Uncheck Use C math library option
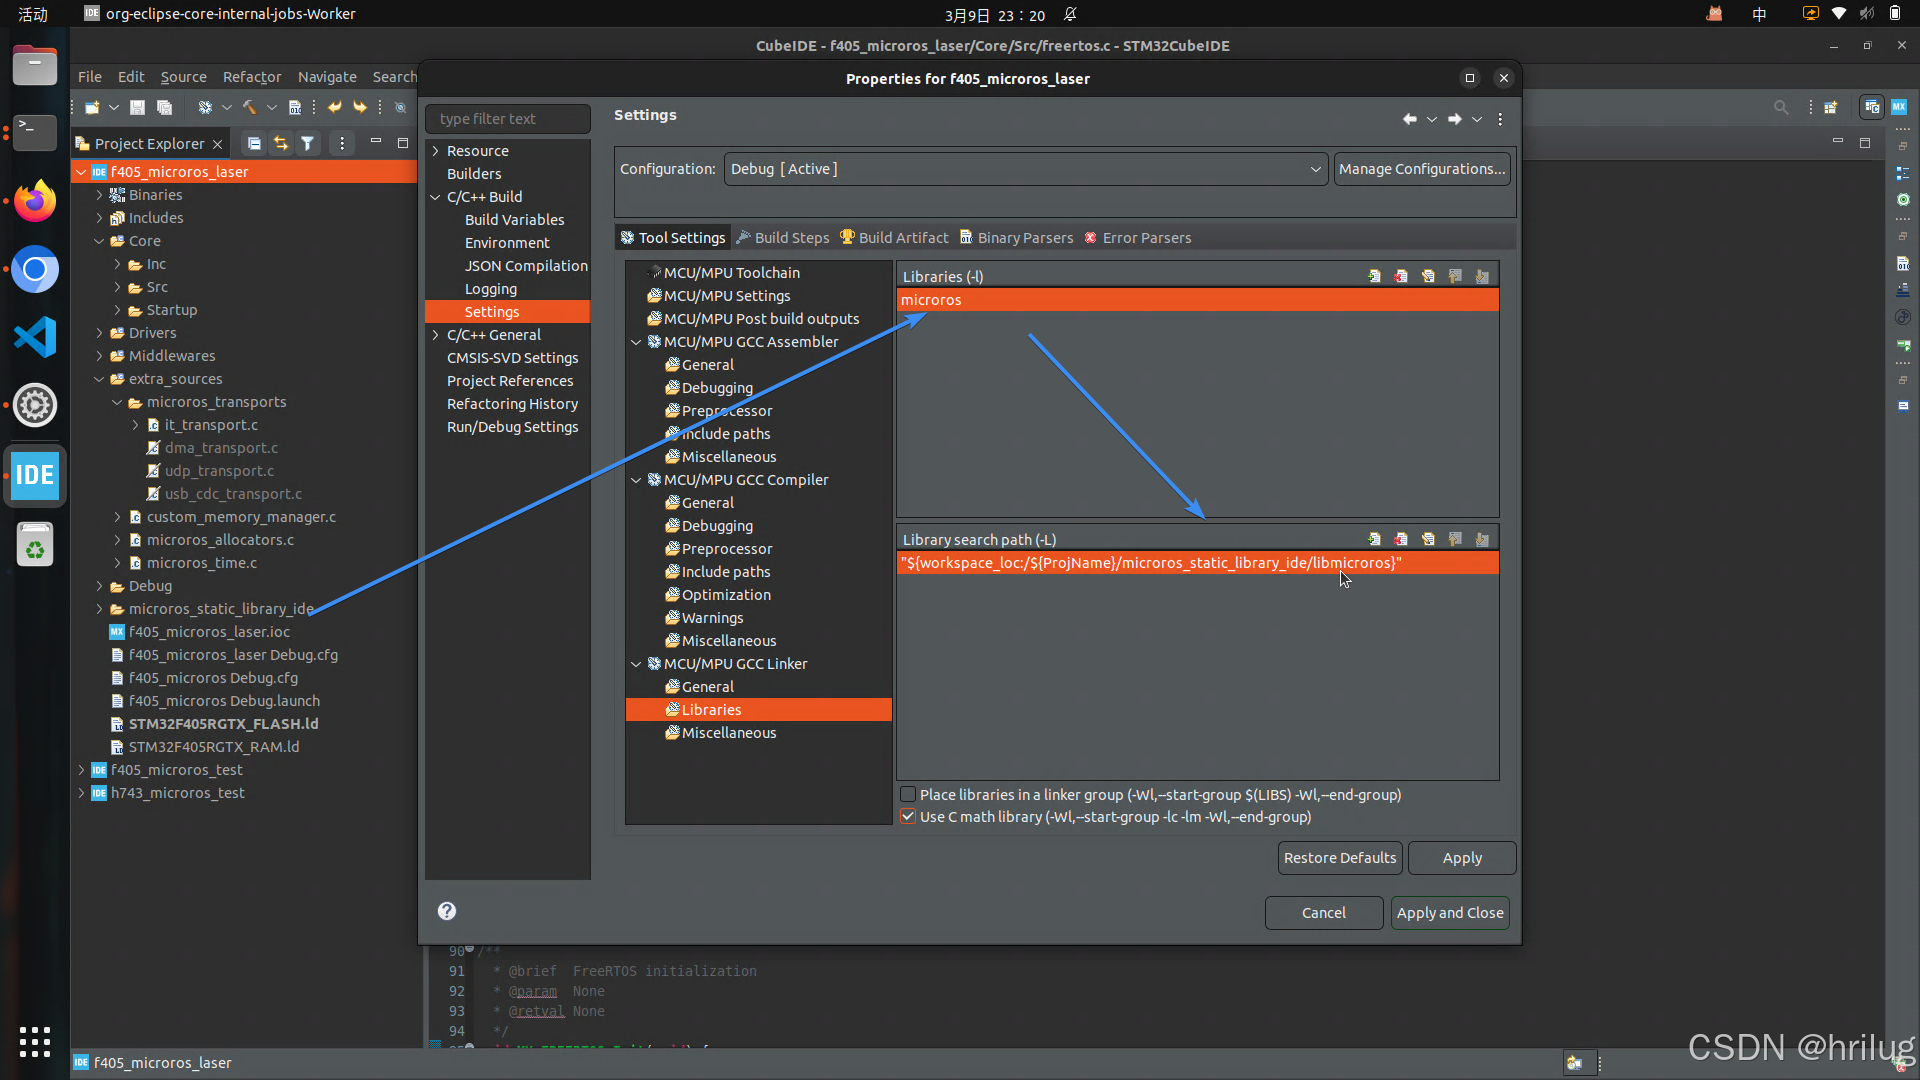Screen dimensions: 1920x1080 tap(908, 817)
